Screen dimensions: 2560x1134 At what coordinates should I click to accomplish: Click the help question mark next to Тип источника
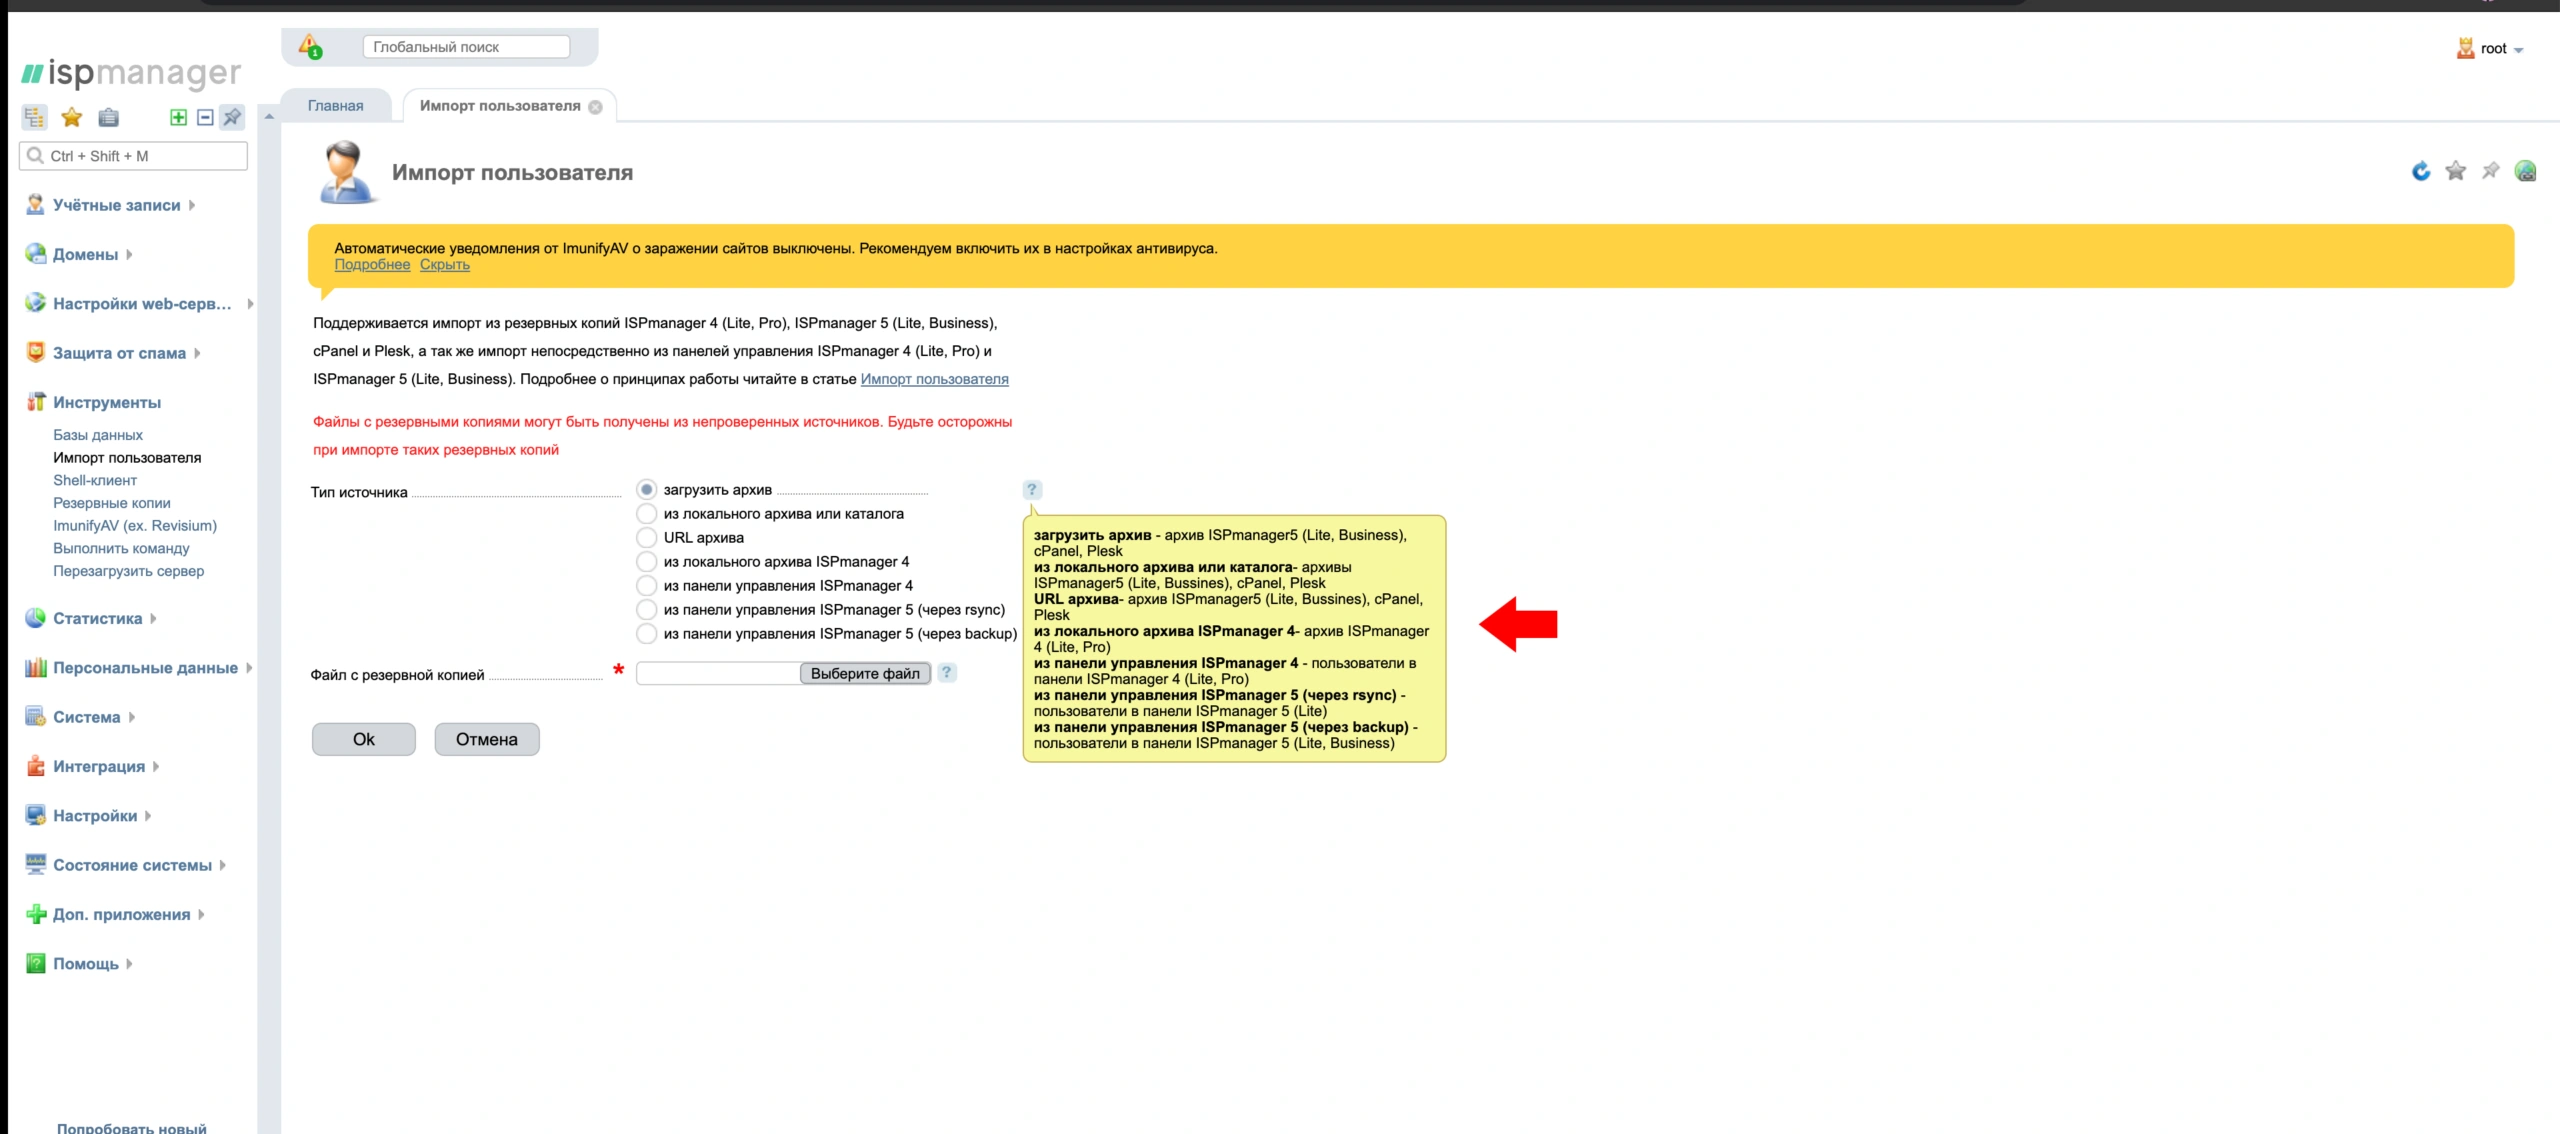1032,490
